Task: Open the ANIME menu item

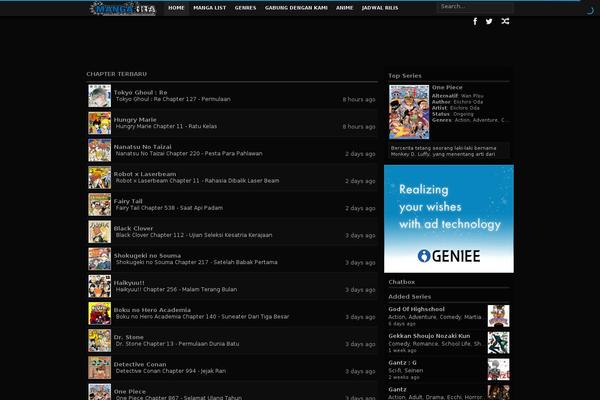Action: [344, 8]
